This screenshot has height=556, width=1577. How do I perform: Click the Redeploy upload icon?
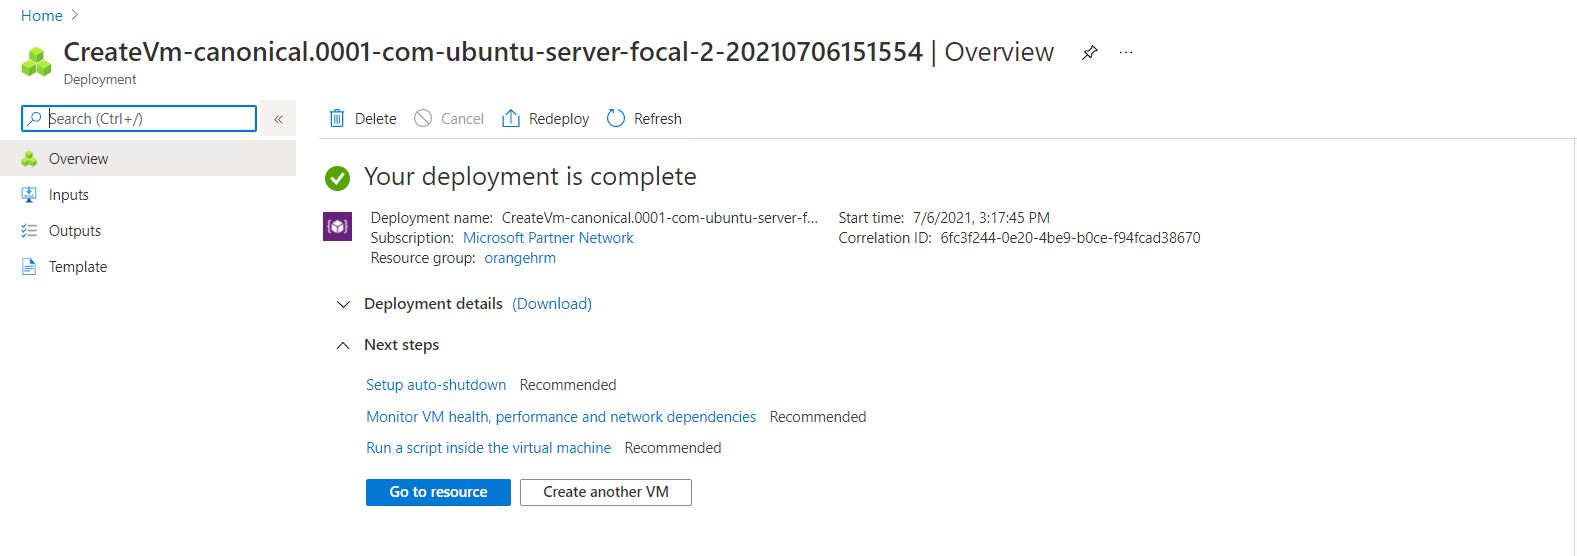click(x=511, y=118)
